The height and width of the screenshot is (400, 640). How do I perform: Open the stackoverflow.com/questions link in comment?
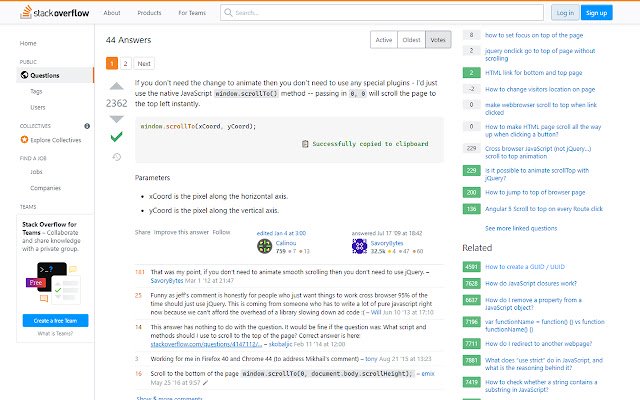pyautogui.click(x=206, y=344)
